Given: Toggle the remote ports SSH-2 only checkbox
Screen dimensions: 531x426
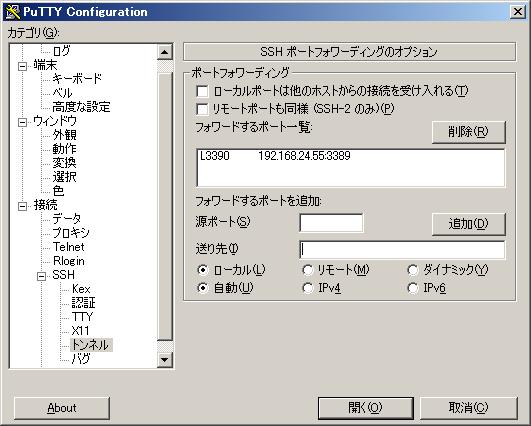Looking at the screenshot, I should pos(202,109).
